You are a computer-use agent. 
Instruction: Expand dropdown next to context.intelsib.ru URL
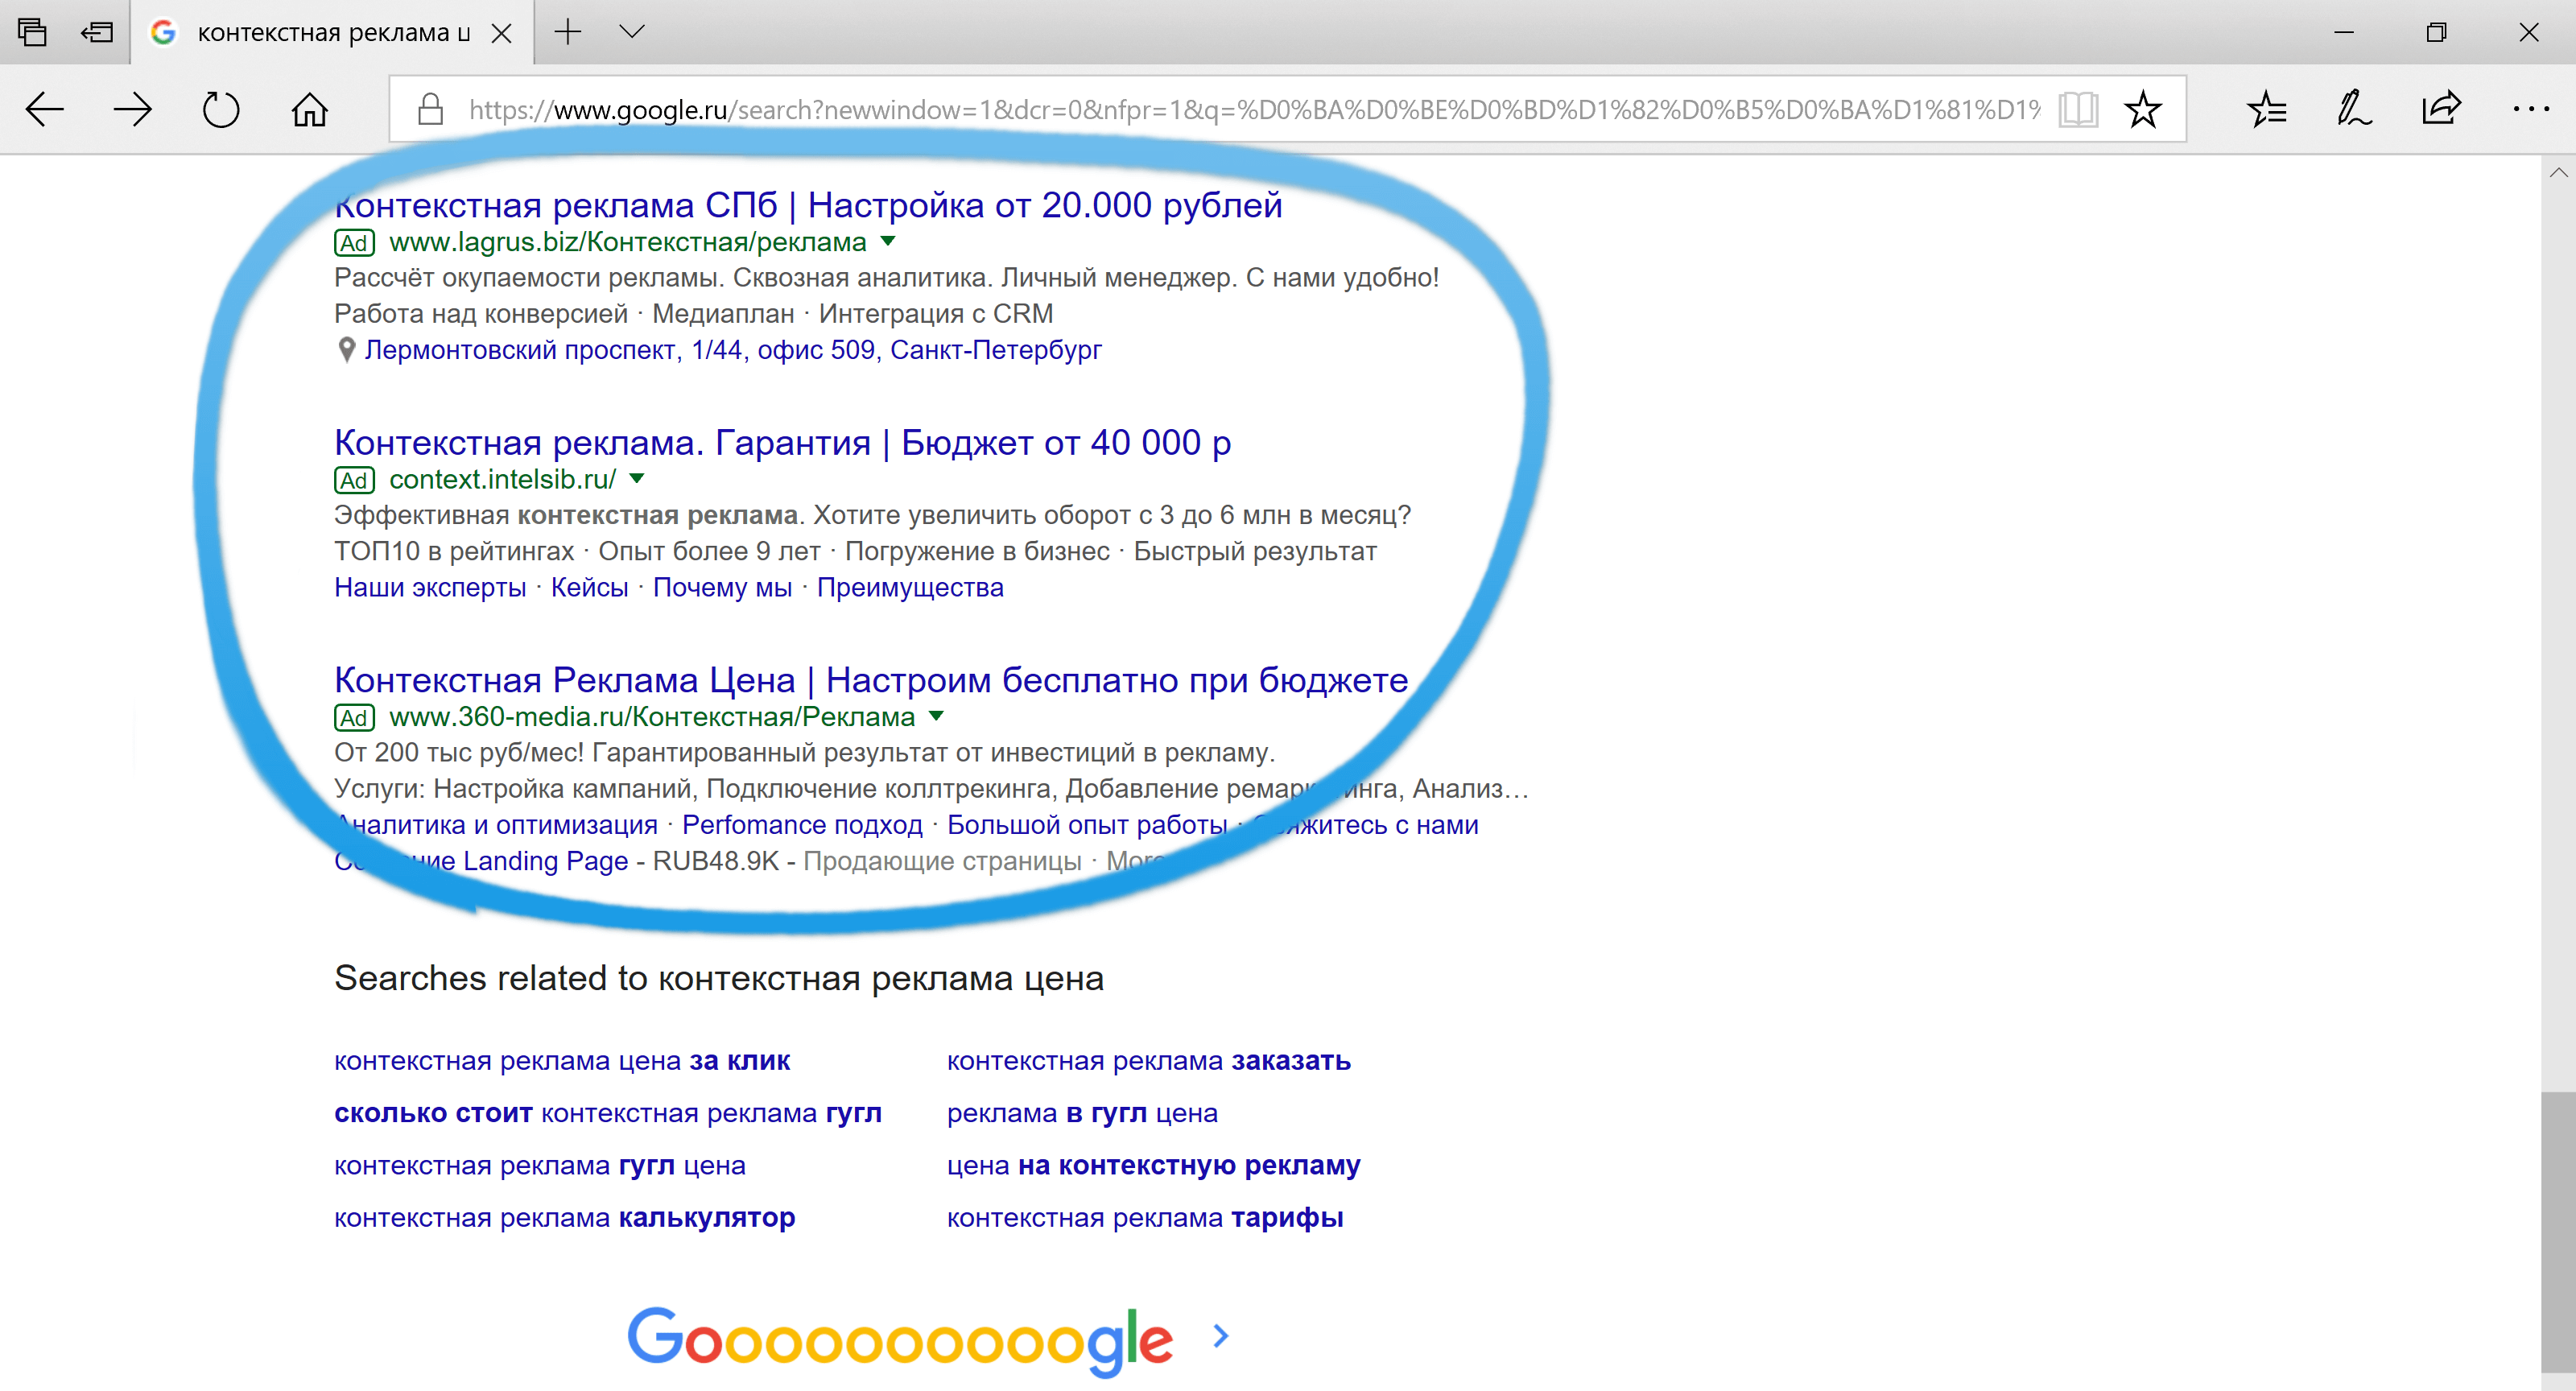[x=637, y=478]
